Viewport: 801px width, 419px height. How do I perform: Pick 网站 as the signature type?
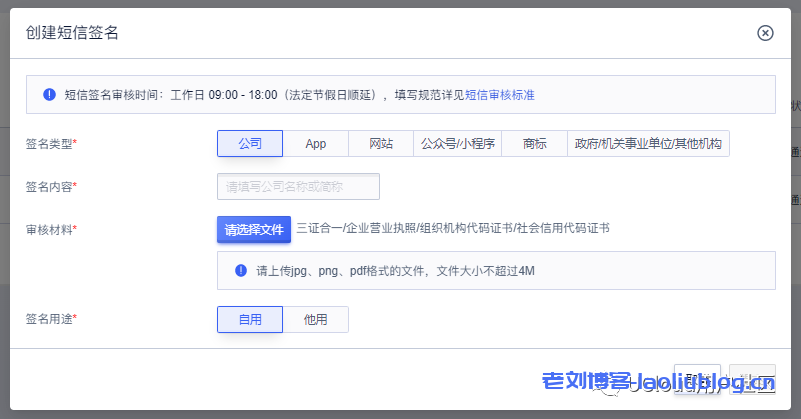pos(380,143)
